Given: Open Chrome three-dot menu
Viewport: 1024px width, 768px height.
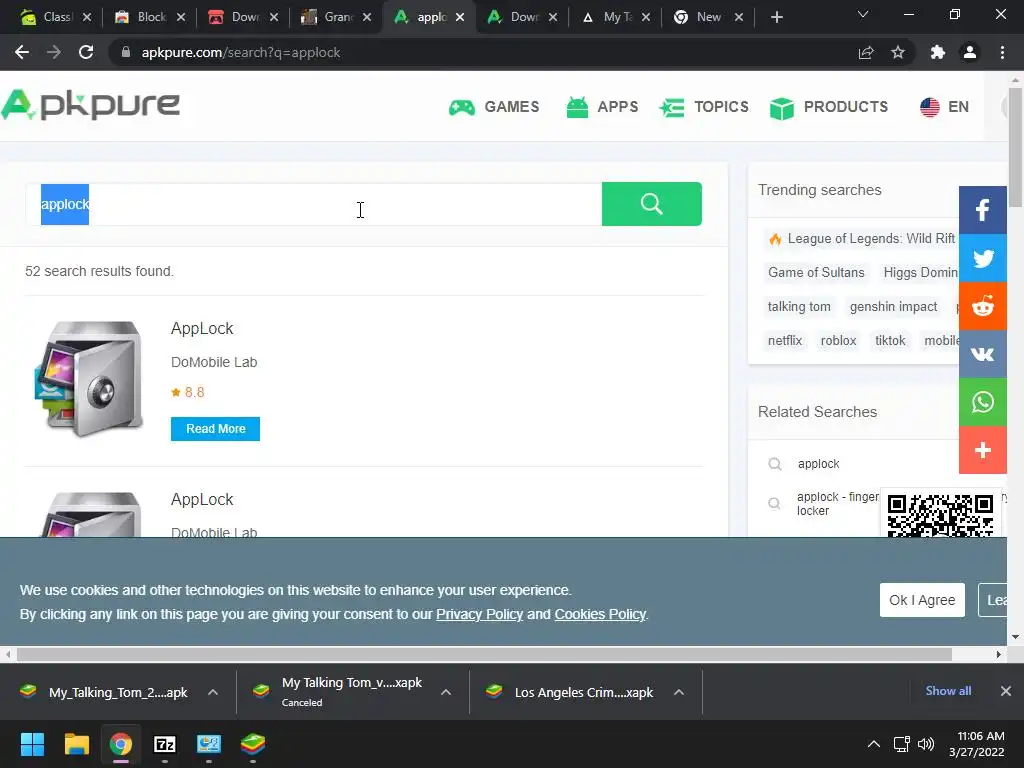Looking at the screenshot, I should pos(1002,52).
